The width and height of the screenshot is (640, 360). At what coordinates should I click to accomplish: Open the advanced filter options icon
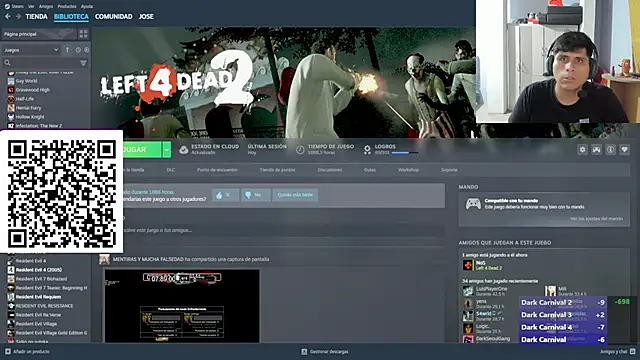83,63
